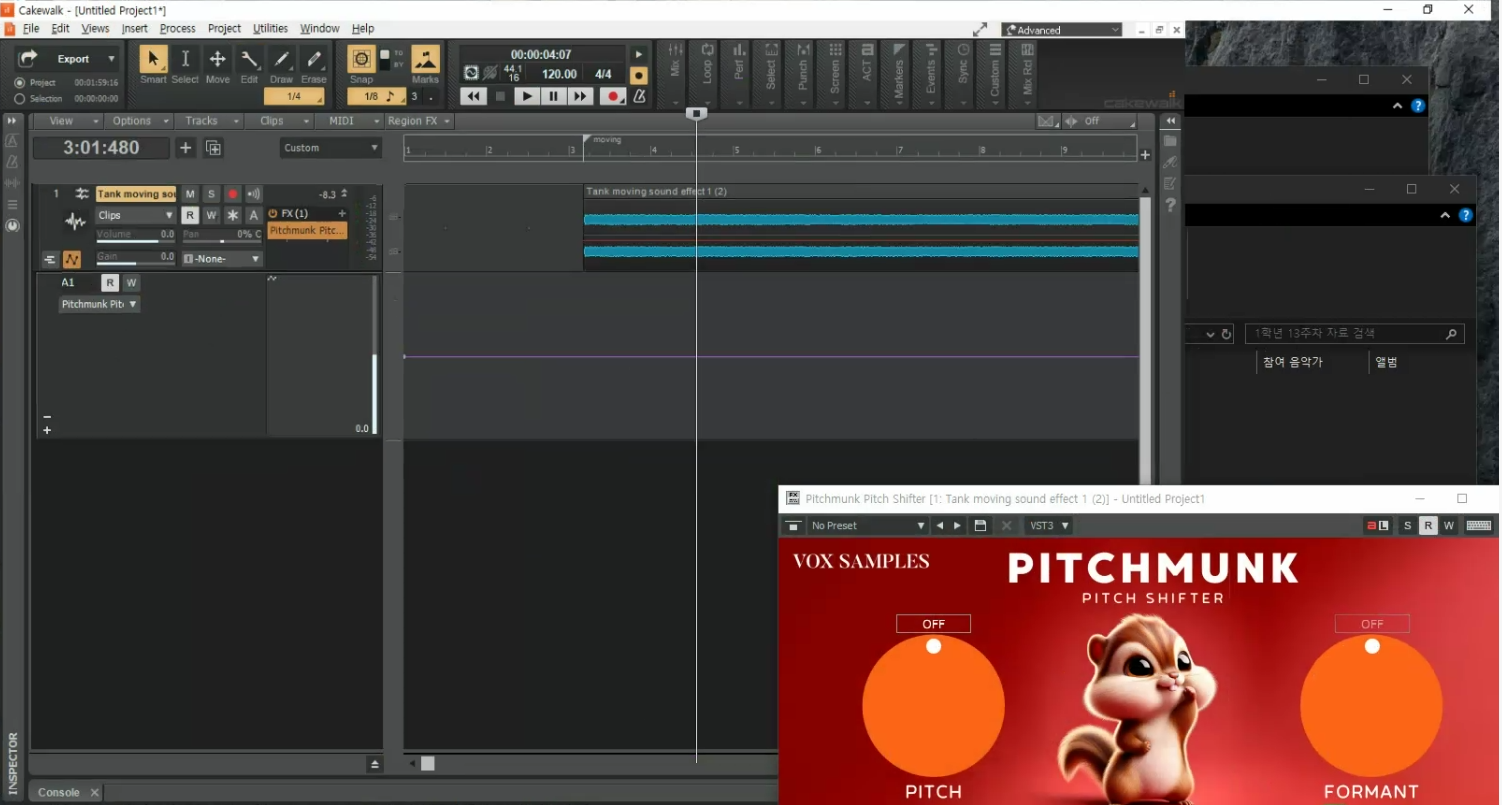Arm track 1 for recording

point(232,194)
